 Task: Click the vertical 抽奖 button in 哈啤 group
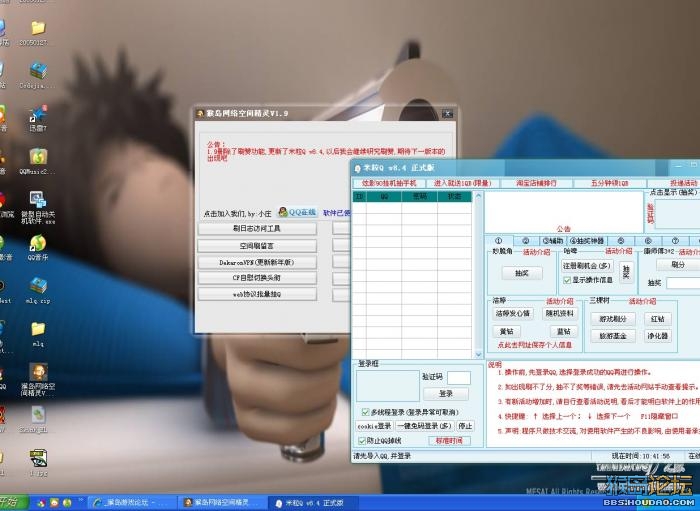(626, 271)
